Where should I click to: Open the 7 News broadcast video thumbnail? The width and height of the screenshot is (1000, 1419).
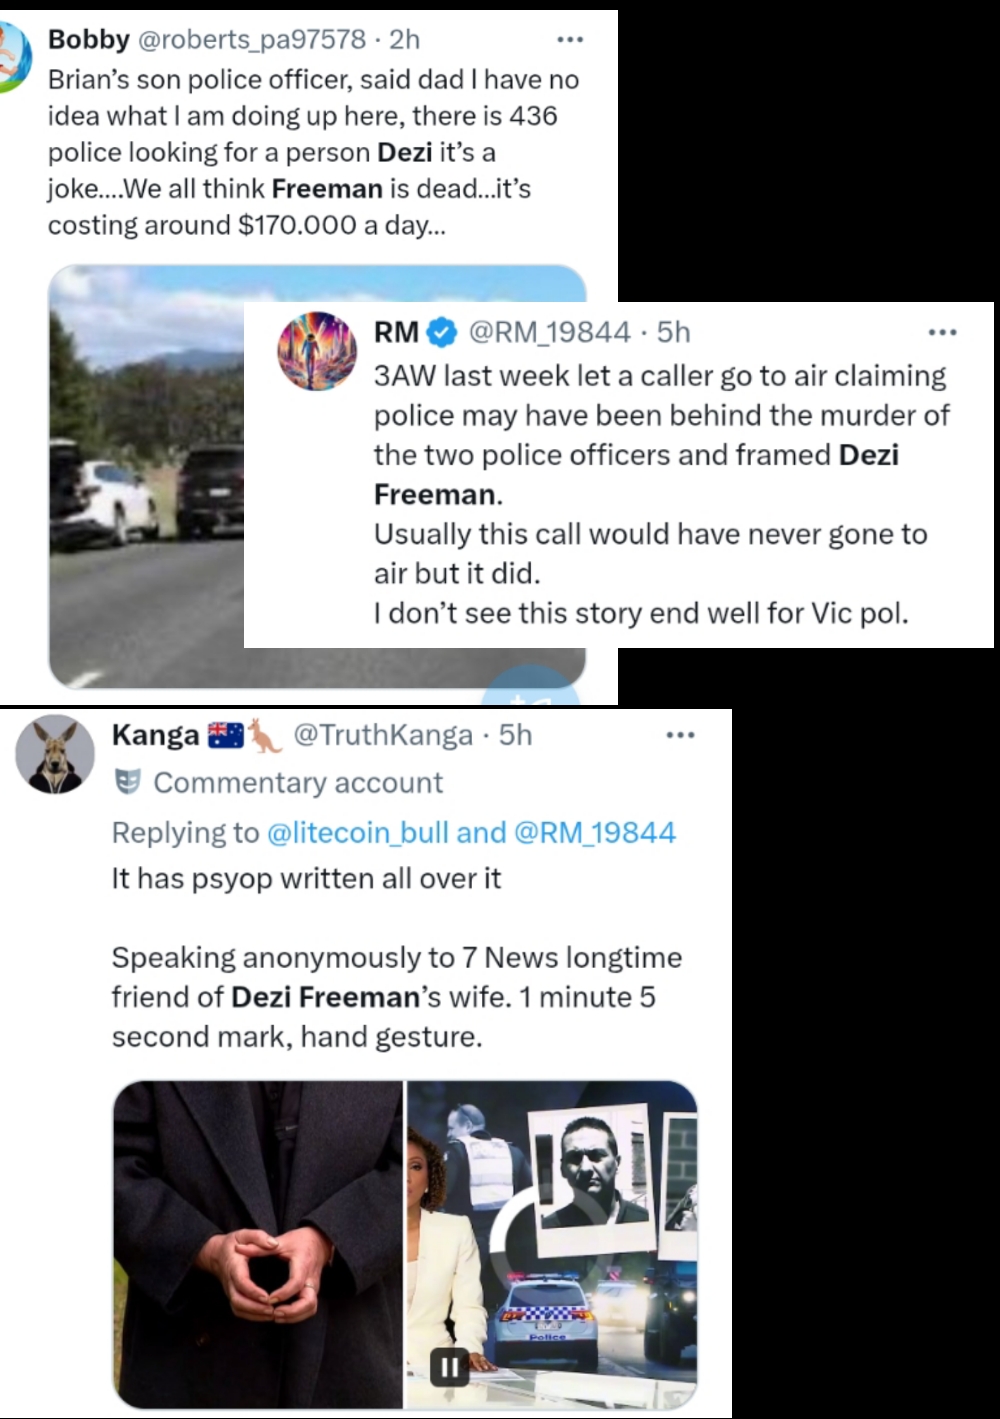(x=552, y=1245)
